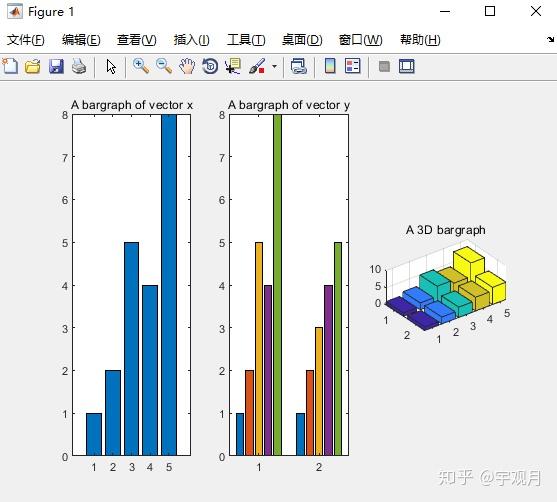Show plot tools and dock figure

407,66
